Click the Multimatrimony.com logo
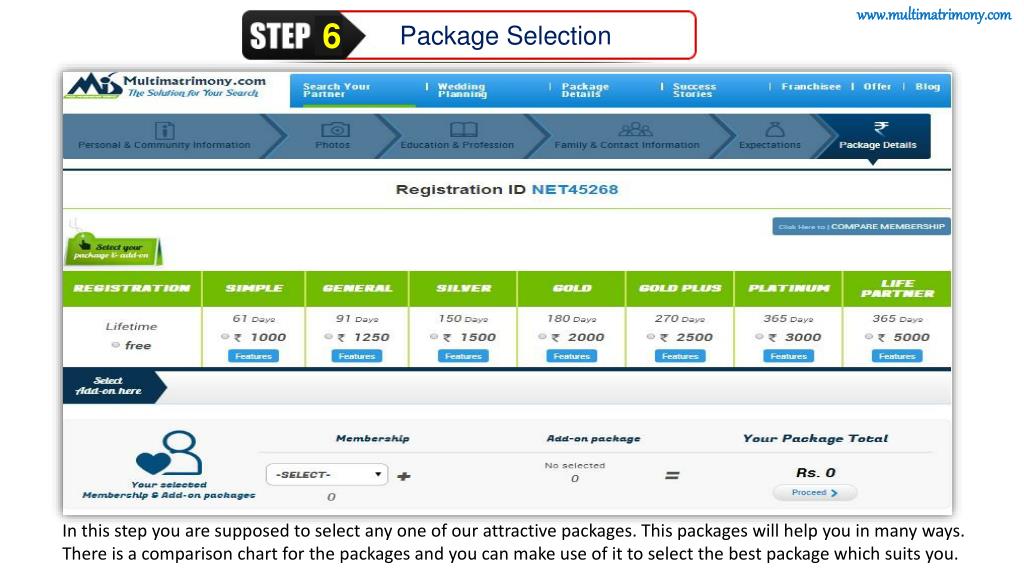Image resolution: width=1024 pixels, height=576 pixels. click(x=167, y=86)
